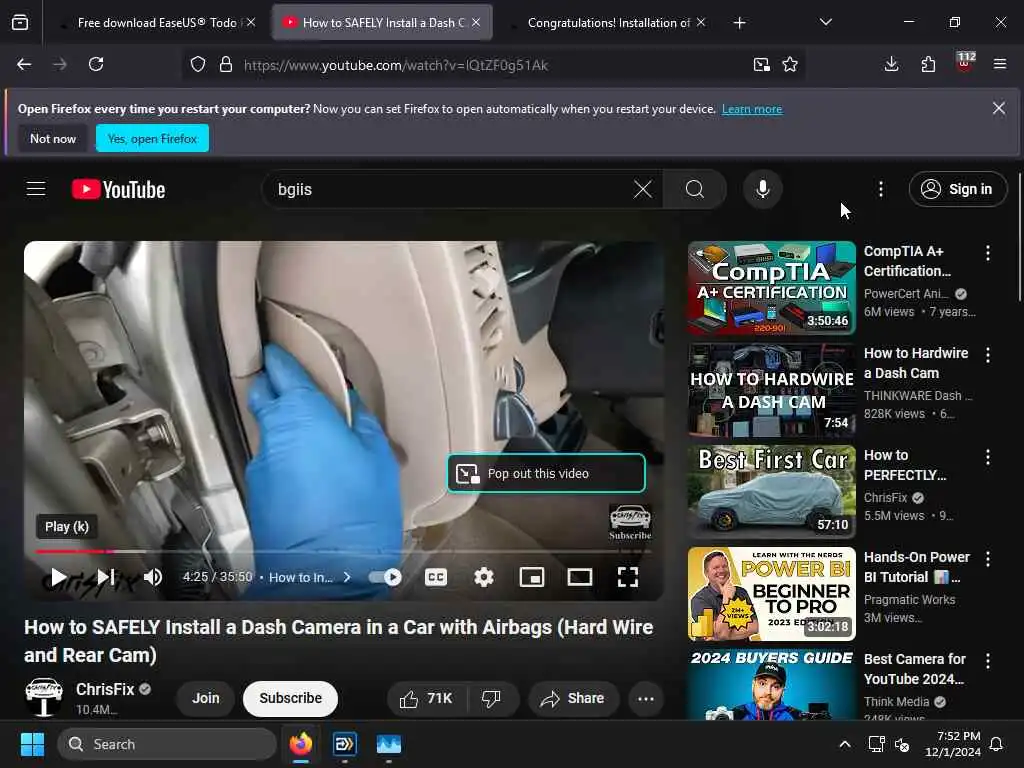Click the Sign in button
Image resolution: width=1024 pixels, height=768 pixels.
click(x=957, y=189)
